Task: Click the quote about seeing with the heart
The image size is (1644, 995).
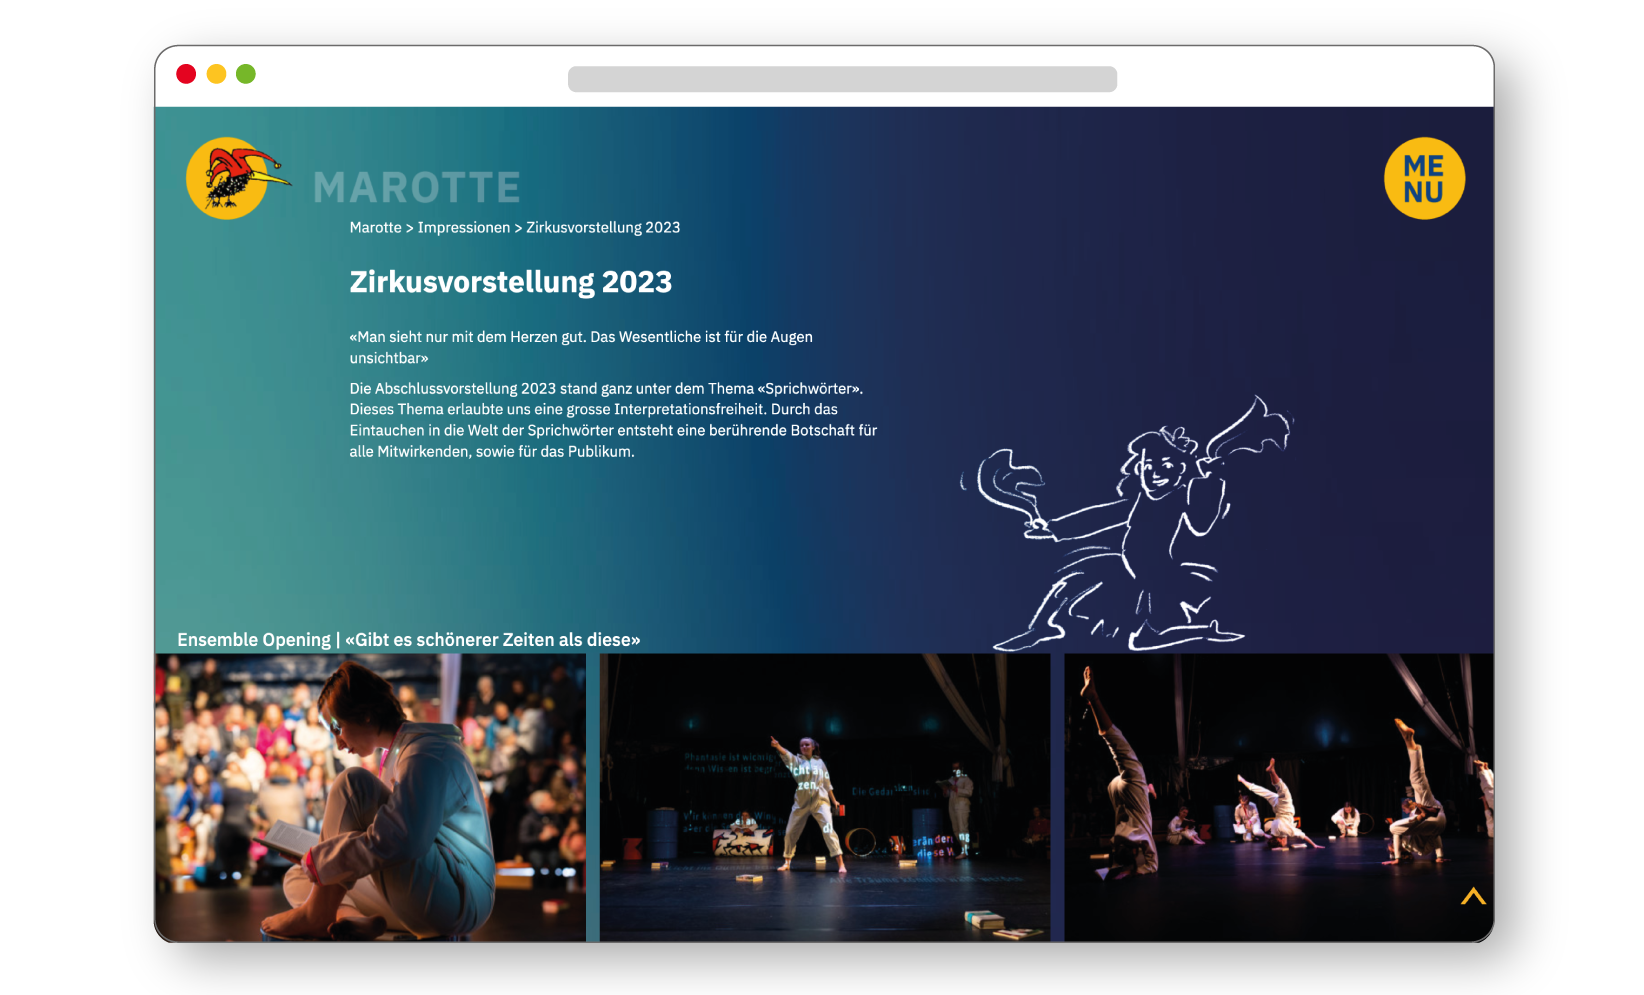Action: pyautogui.click(x=580, y=346)
